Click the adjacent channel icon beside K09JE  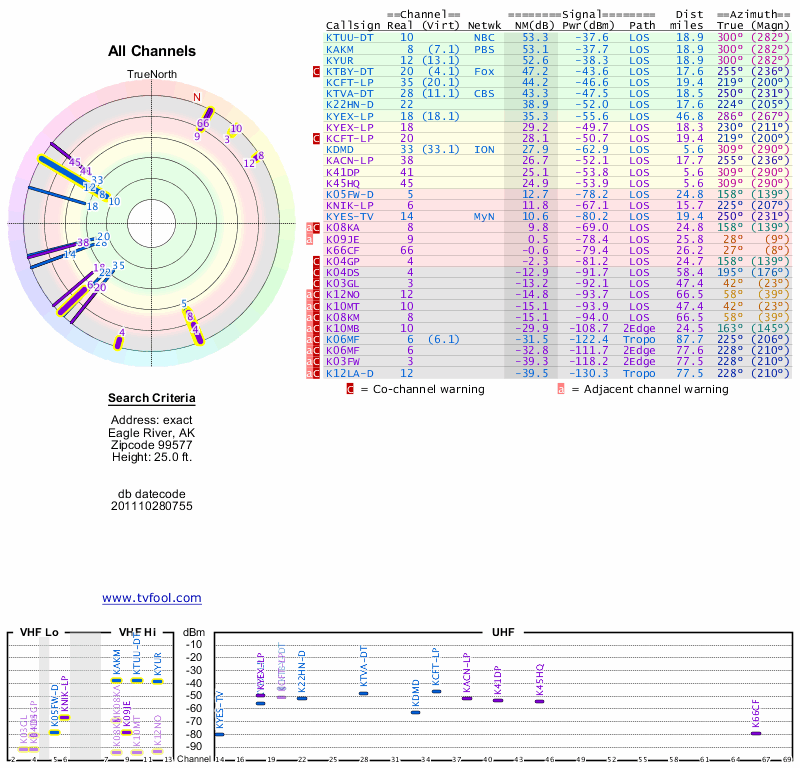309,239
